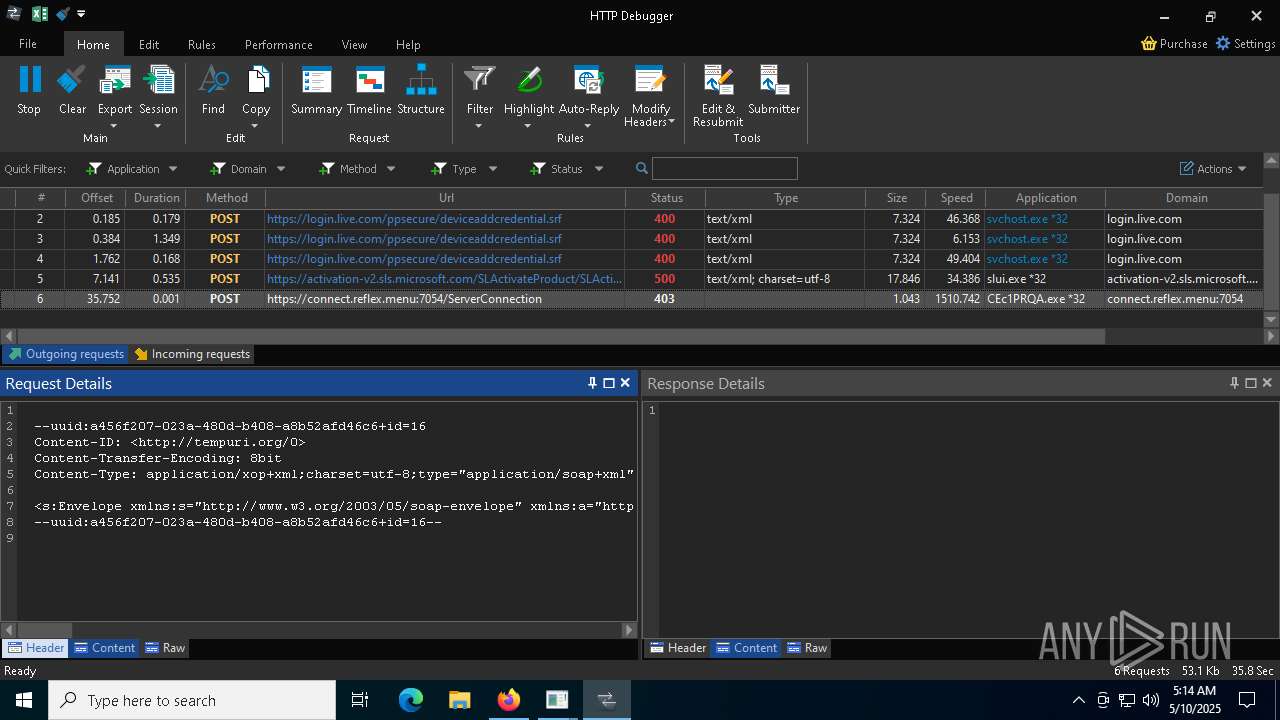
Task: Maximize the Response Details panel
Action: [x=1250, y=383]
